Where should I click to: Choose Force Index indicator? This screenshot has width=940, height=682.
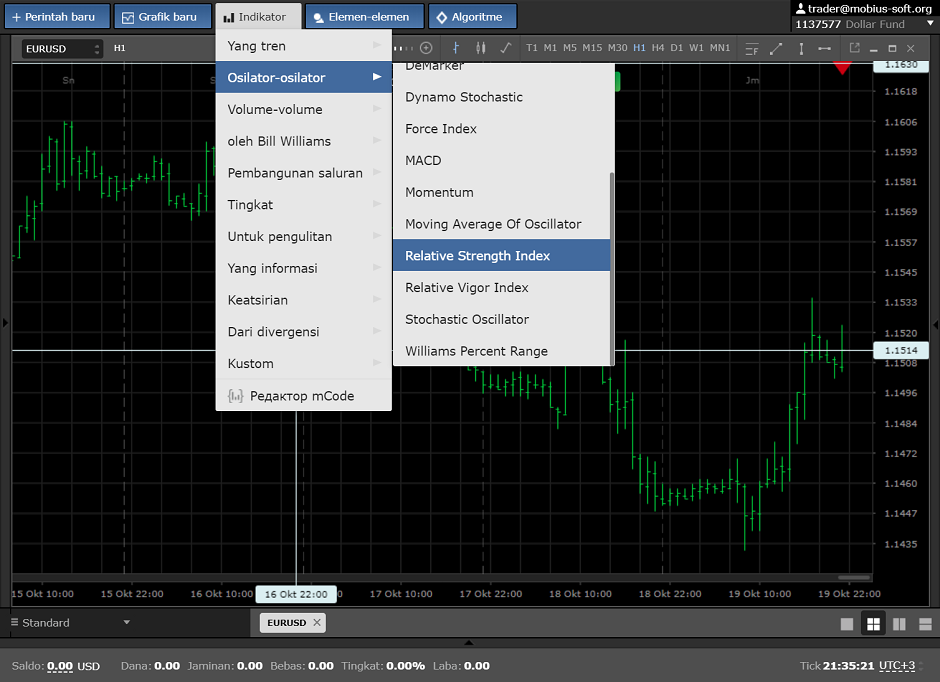(501, 128)
